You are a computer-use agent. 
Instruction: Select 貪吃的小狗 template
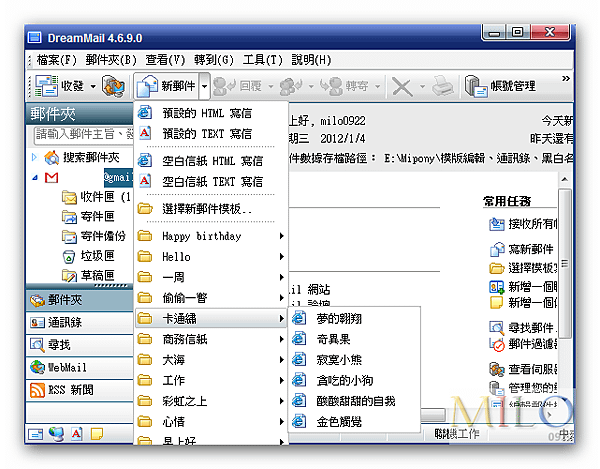tap(354, 380)
